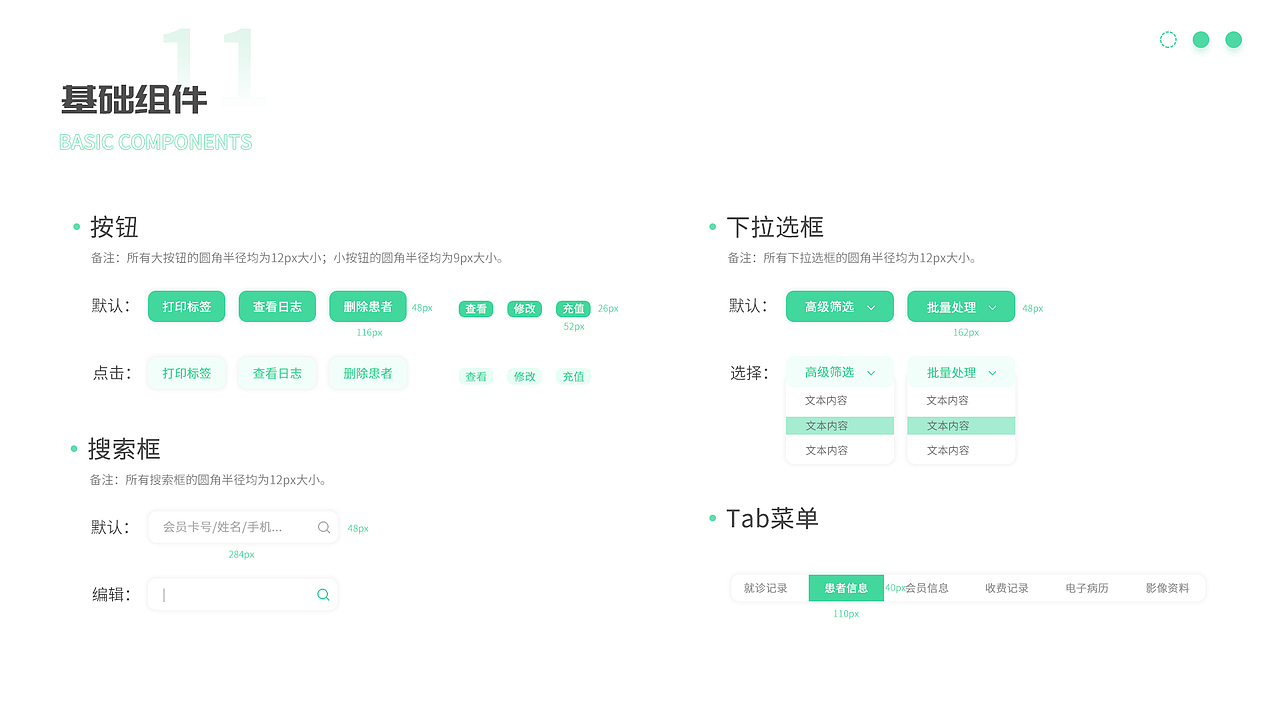Click the 点击: label in the buttons section
This screenshot has width=1280, height=720.
pyautogui.click(x=112, y=373)
